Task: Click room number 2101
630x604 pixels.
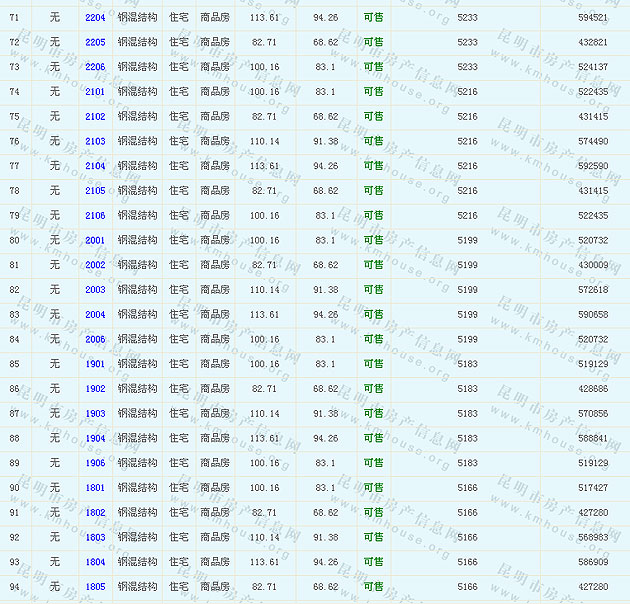Action: (x=95, y=92)
